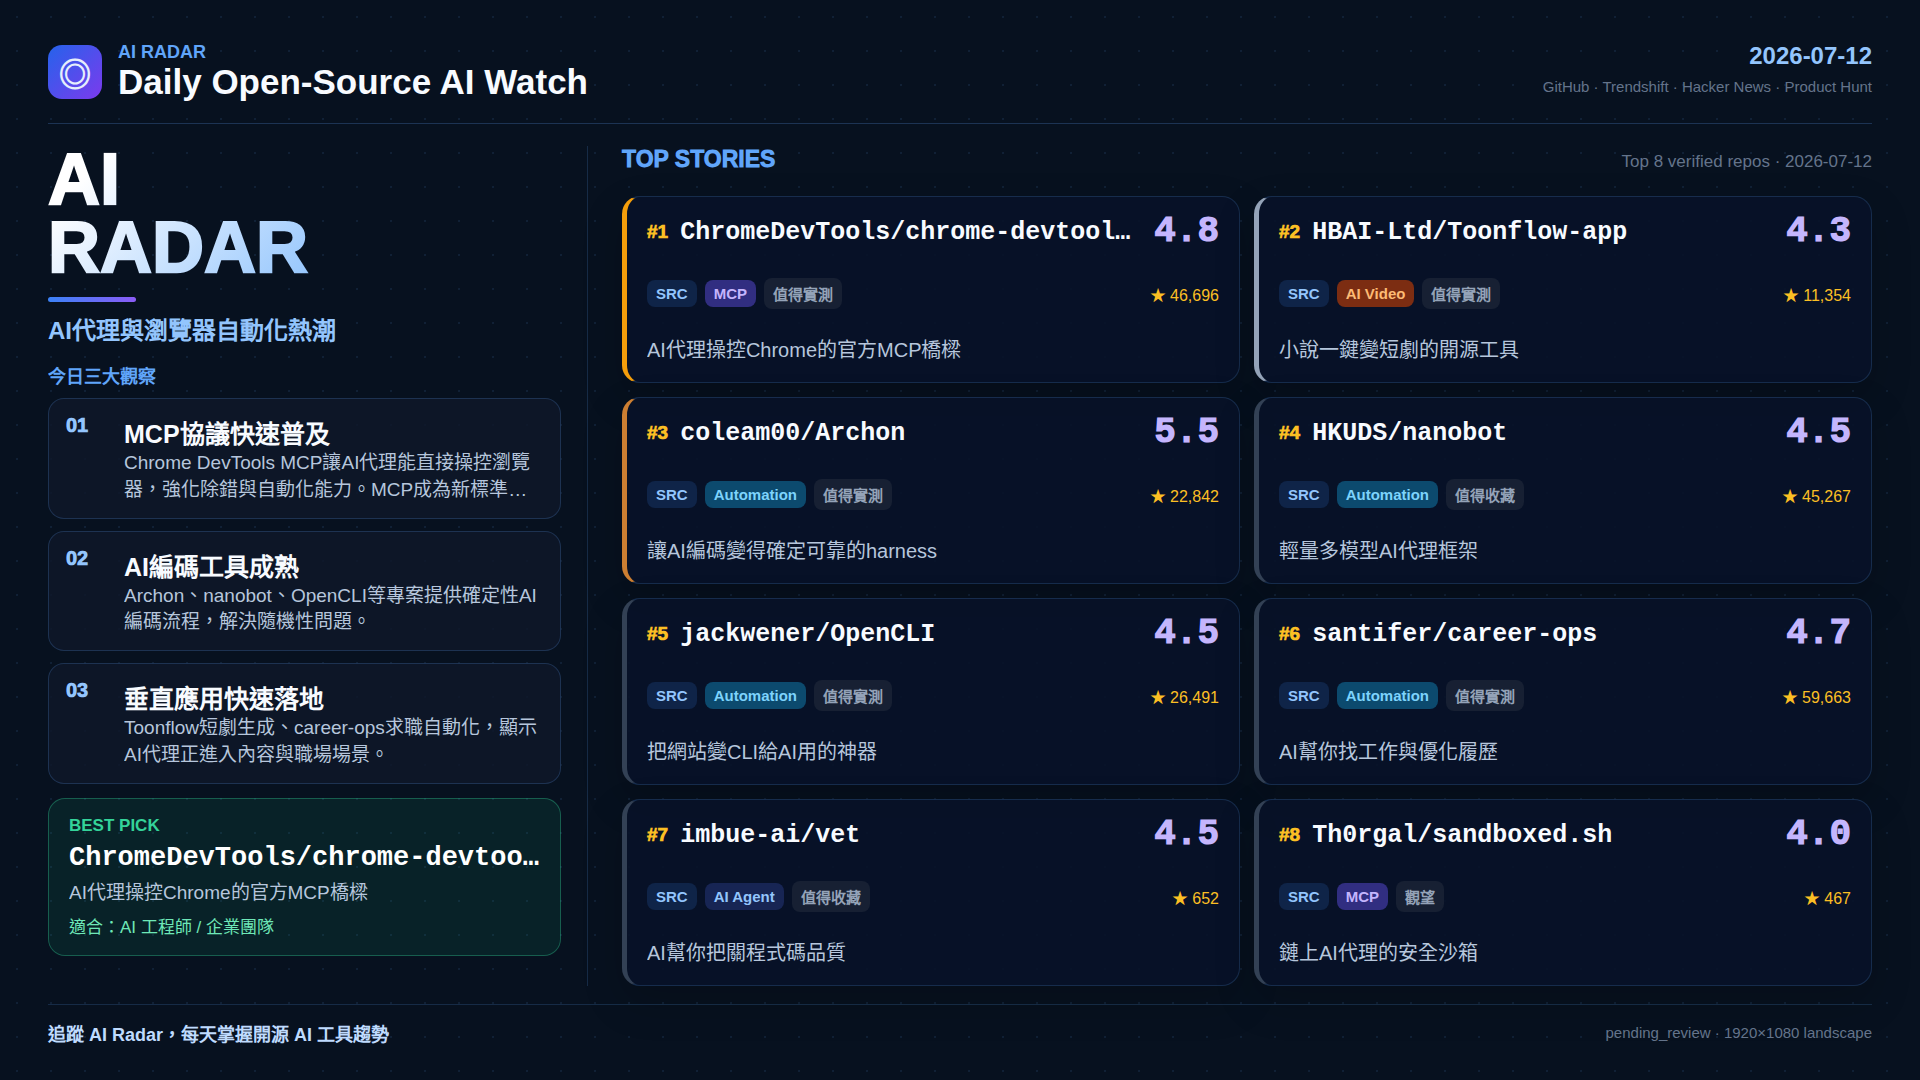Viewport: 1920px width, 1080px height.
Task: Click Automation tag on Archon card
Action: pyautogui.click(x=755, y=495)
